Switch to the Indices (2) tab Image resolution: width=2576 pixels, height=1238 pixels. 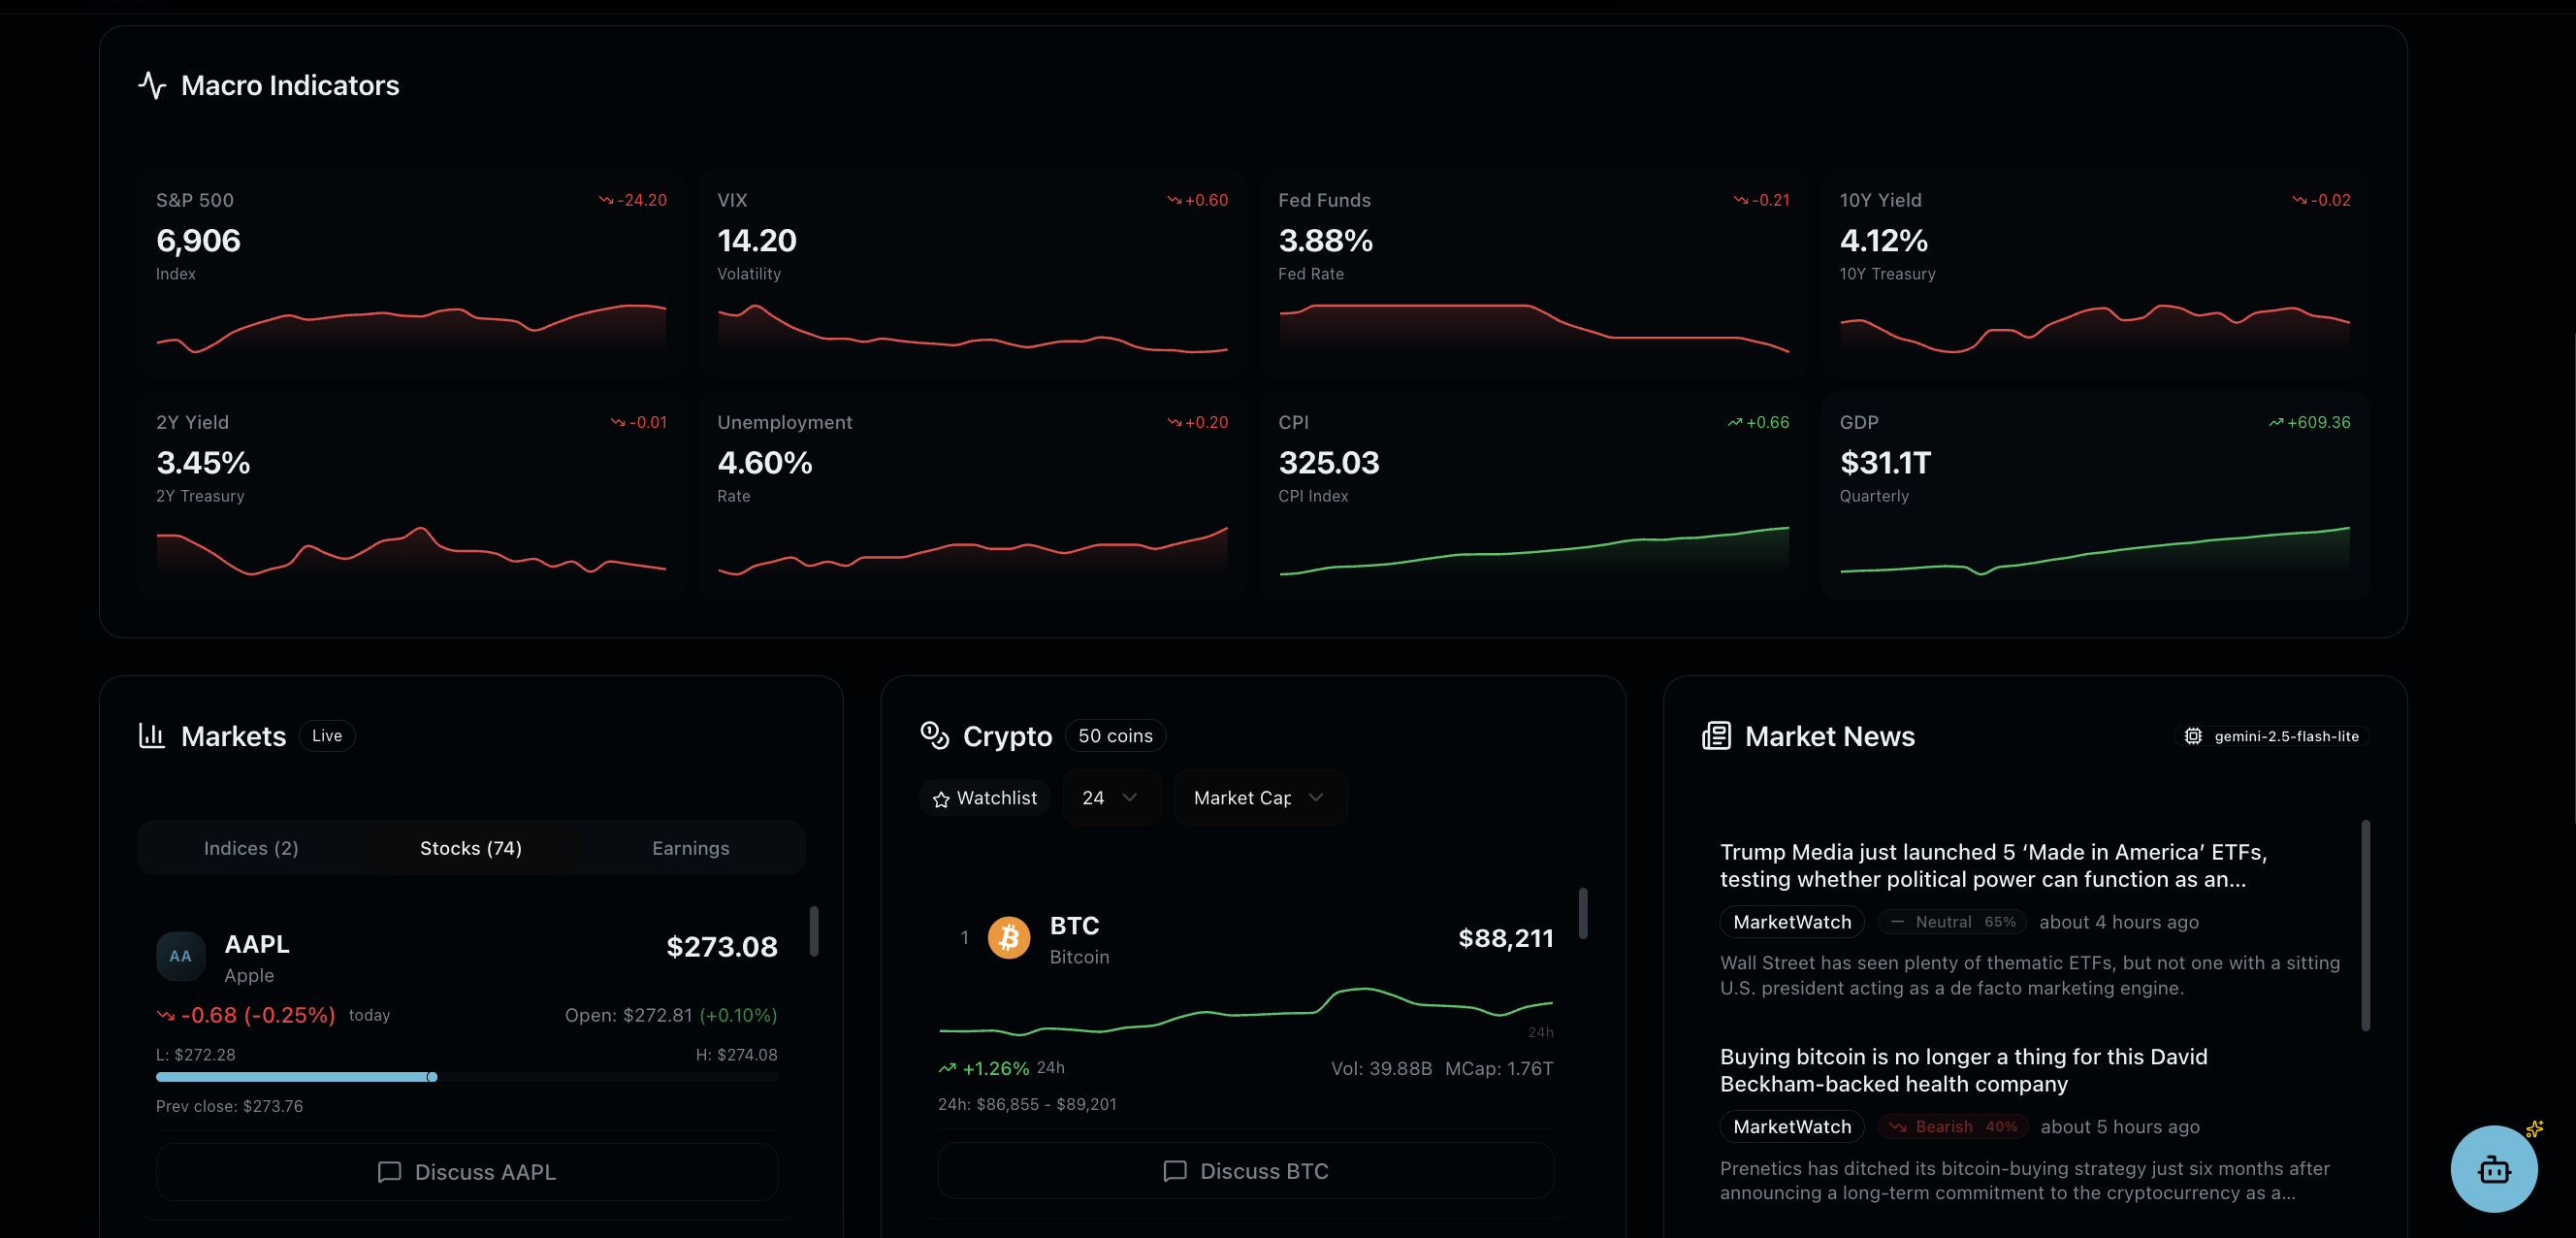(251, 848)
